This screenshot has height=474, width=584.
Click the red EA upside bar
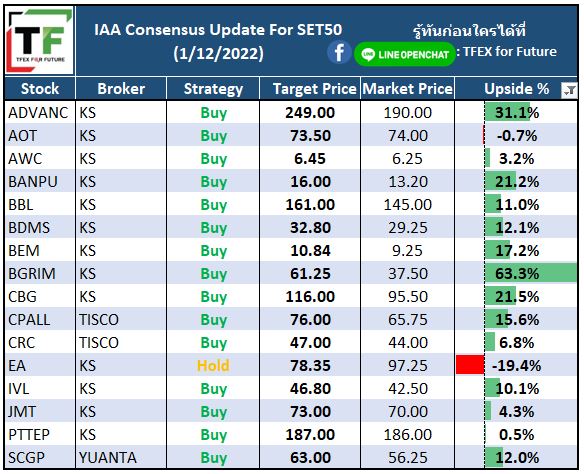pos(470,365)
